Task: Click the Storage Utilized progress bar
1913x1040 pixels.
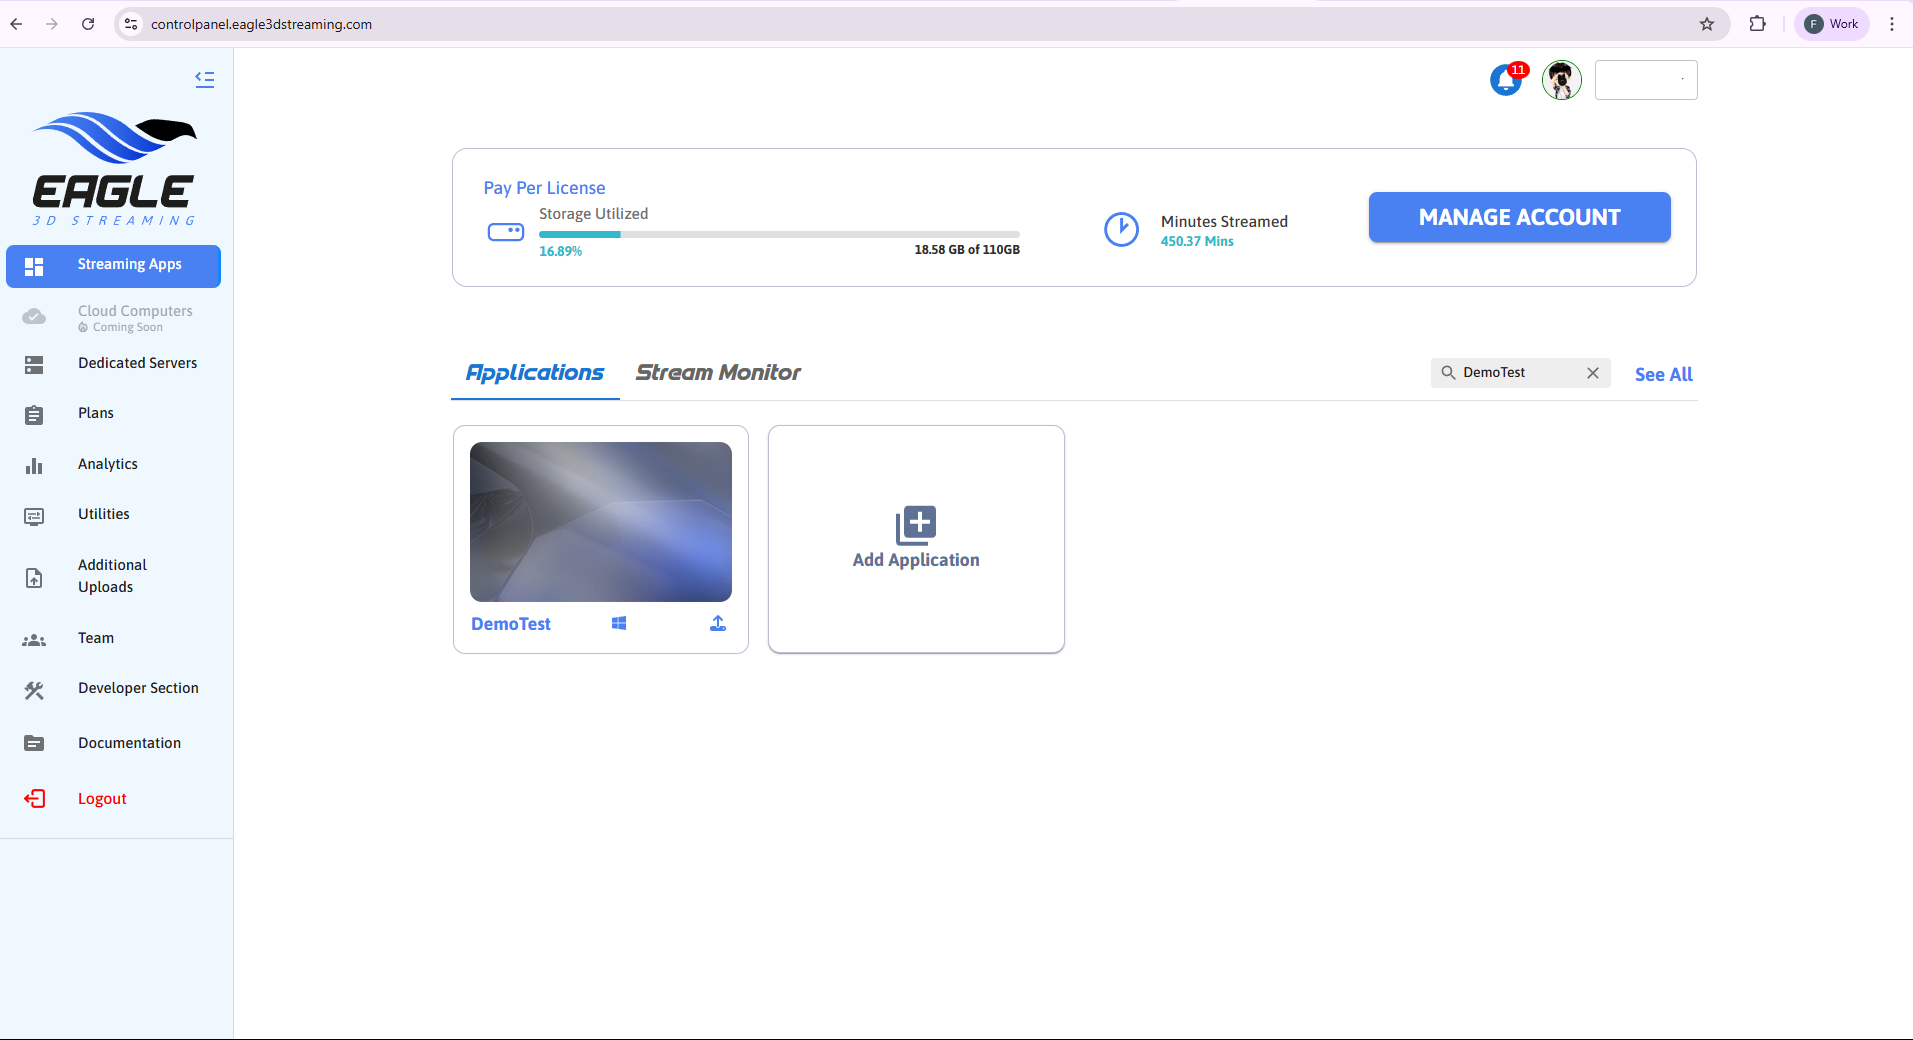Action: (x=779, y=234)
